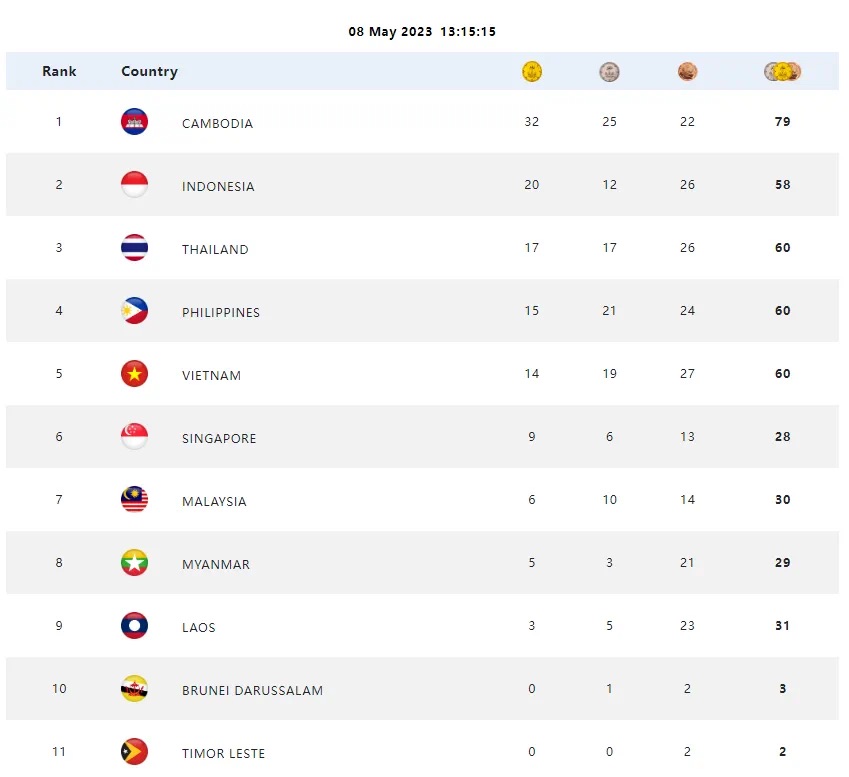Click the Timor Leste flag icon

(x=134, y=752)
